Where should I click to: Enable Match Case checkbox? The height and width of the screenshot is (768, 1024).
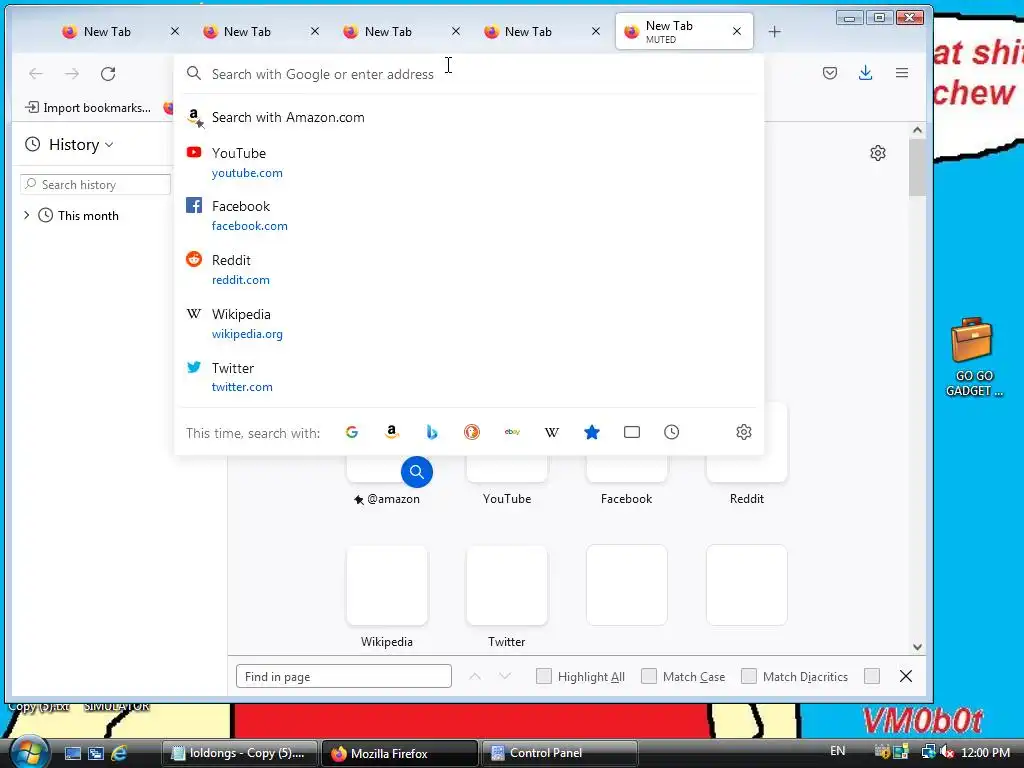[x=648, y=676]
